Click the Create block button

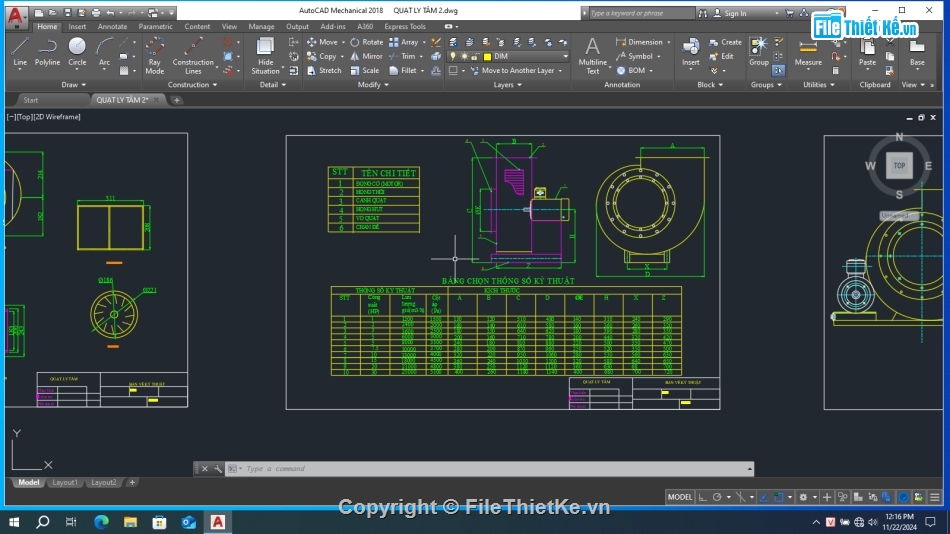pos(725,42)
